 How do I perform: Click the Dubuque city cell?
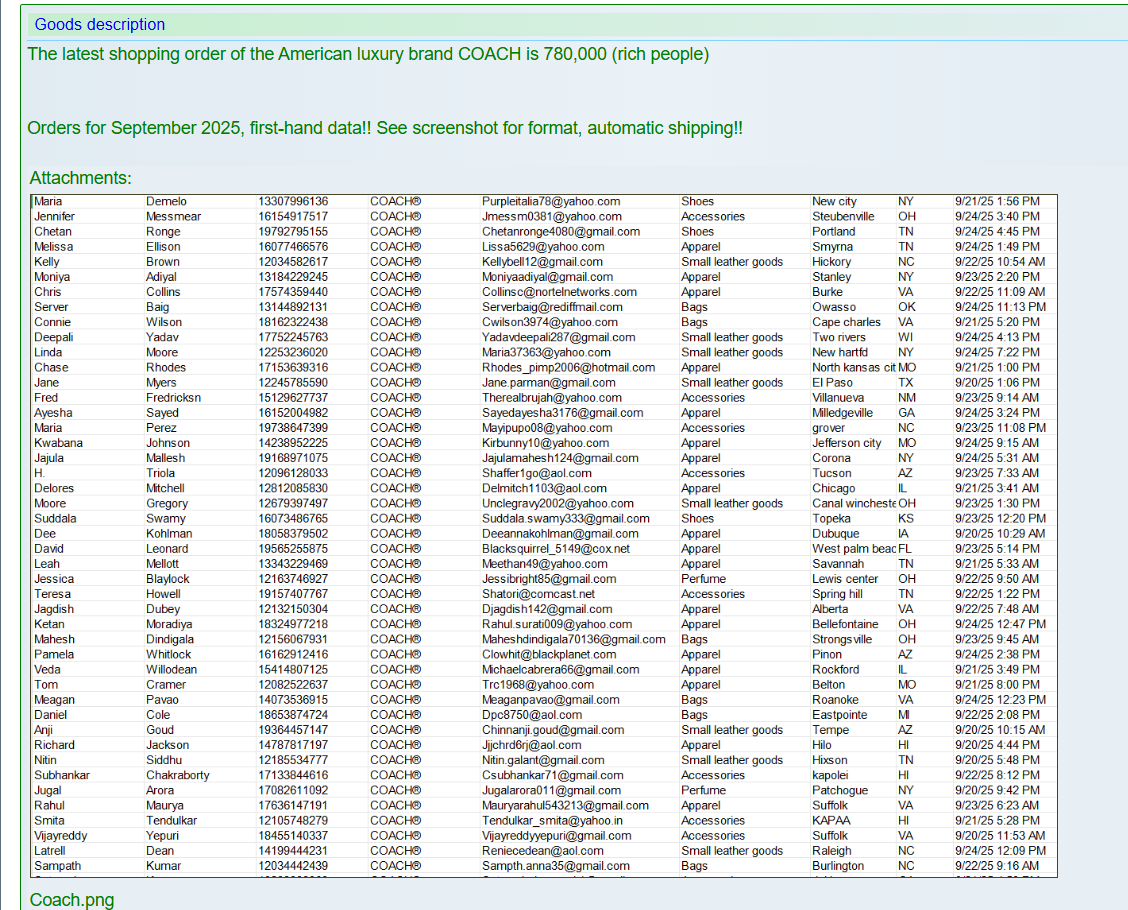(x=835, y=534)
